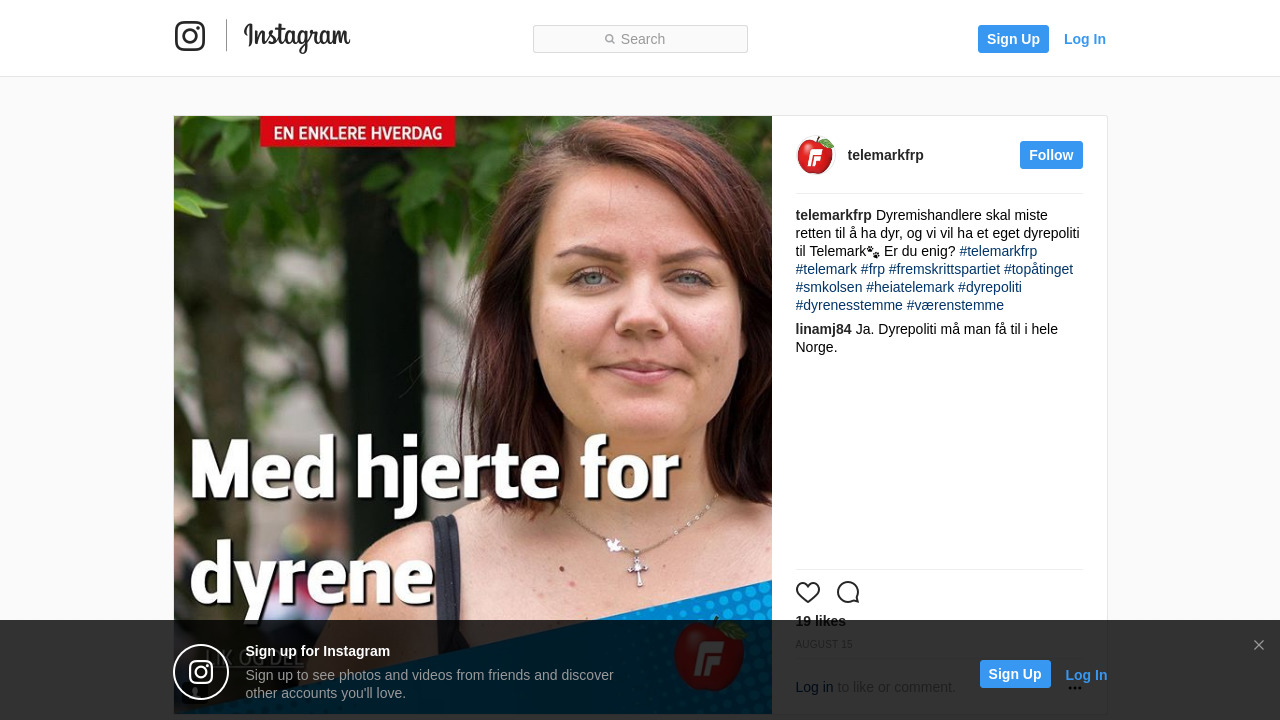This screenshot has height=720, width=1280.
Task: Click Sign Up in bottom banner
Action: 1015,674
